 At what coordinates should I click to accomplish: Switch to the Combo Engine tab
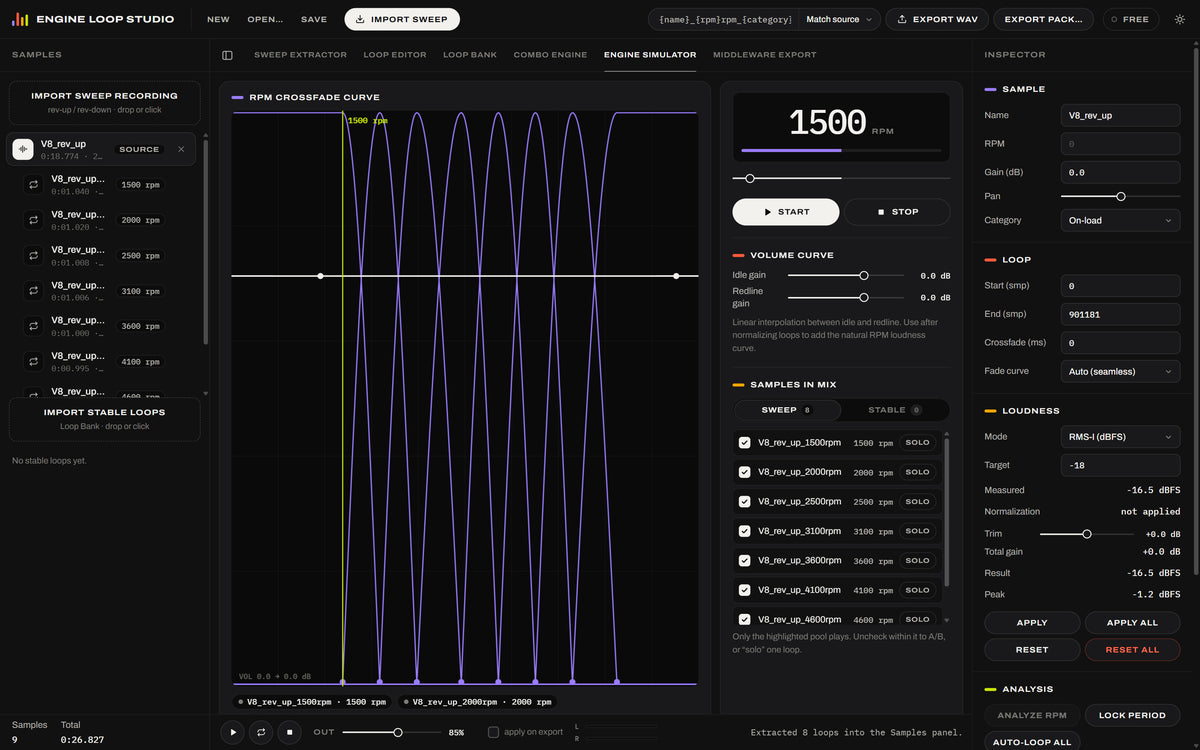pyautogui.click(x=550, y=55)
